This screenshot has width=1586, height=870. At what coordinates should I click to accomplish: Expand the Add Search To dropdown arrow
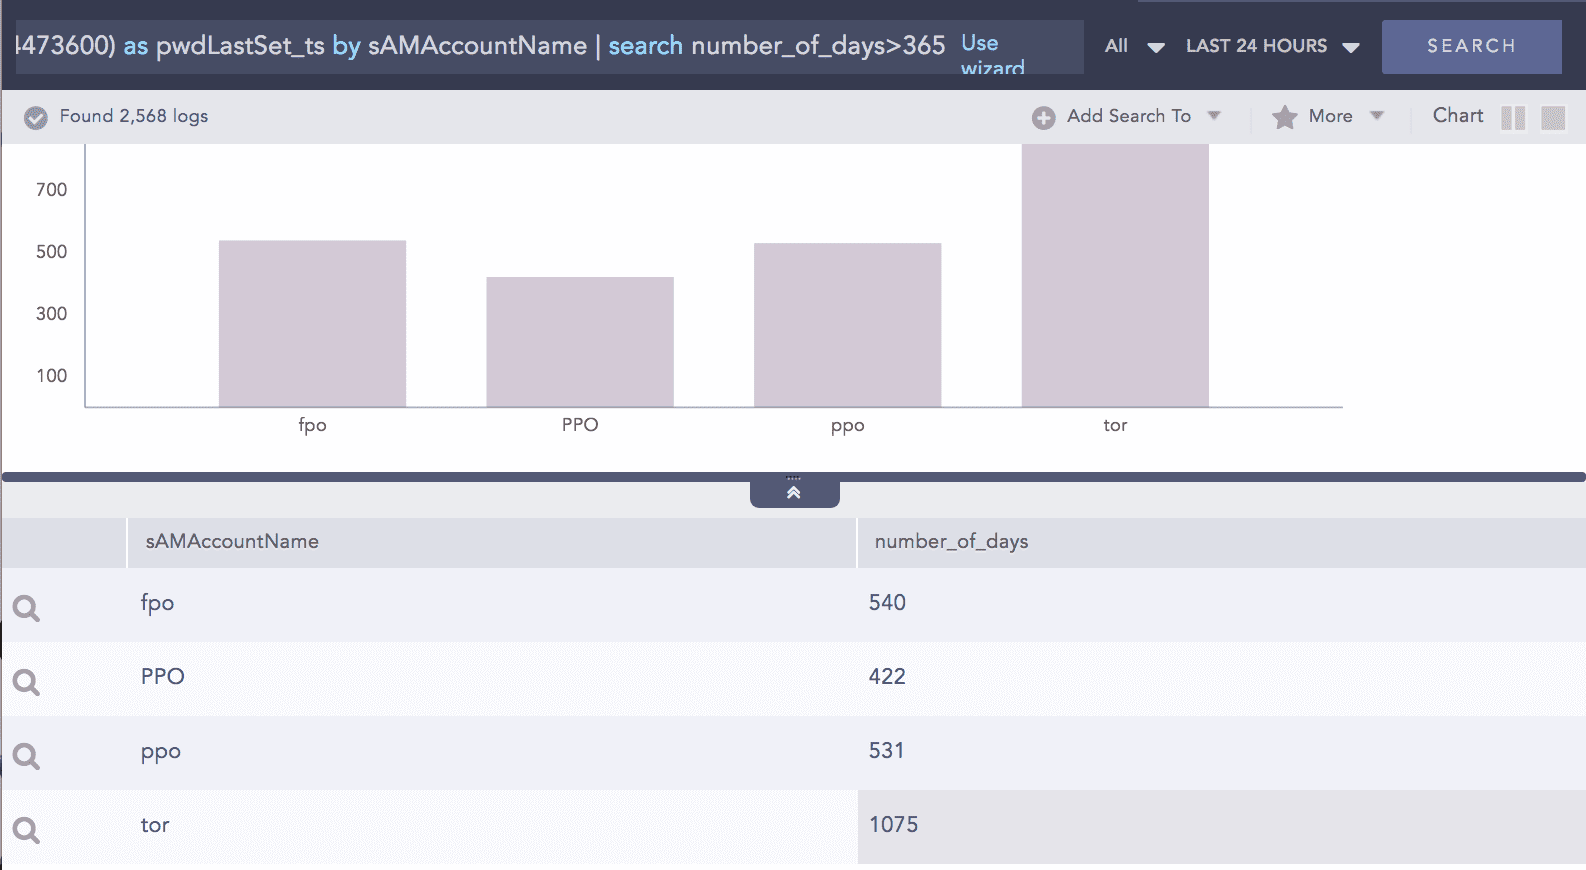(1214, 116)
